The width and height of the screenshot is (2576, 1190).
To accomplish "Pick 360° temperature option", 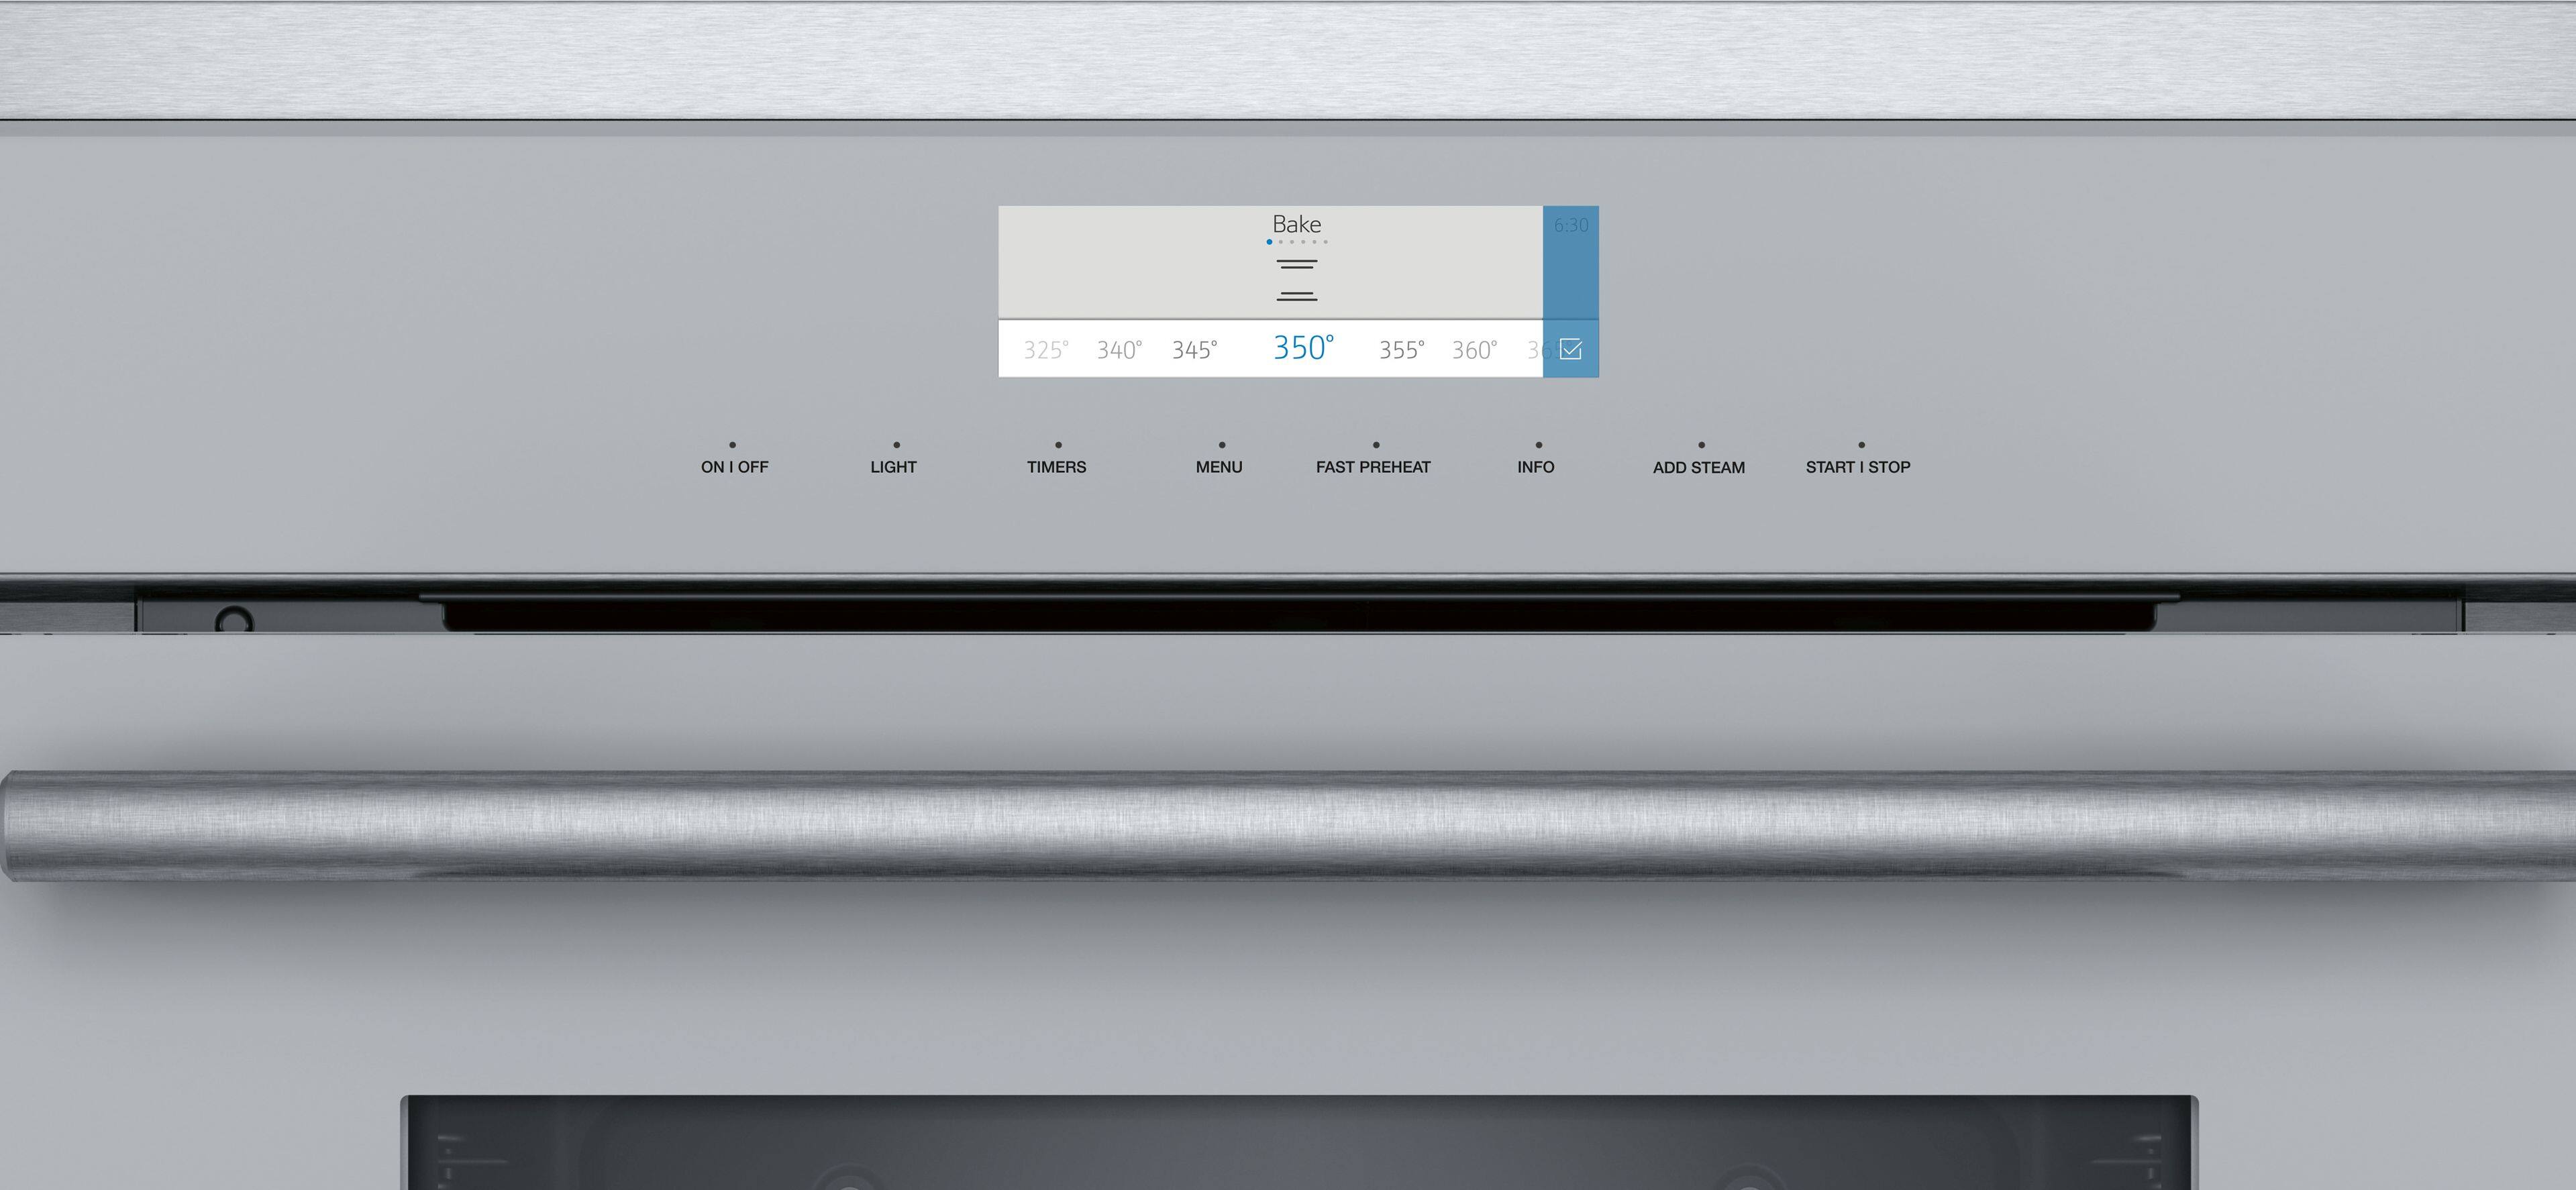I will [x=1475, y=350].
